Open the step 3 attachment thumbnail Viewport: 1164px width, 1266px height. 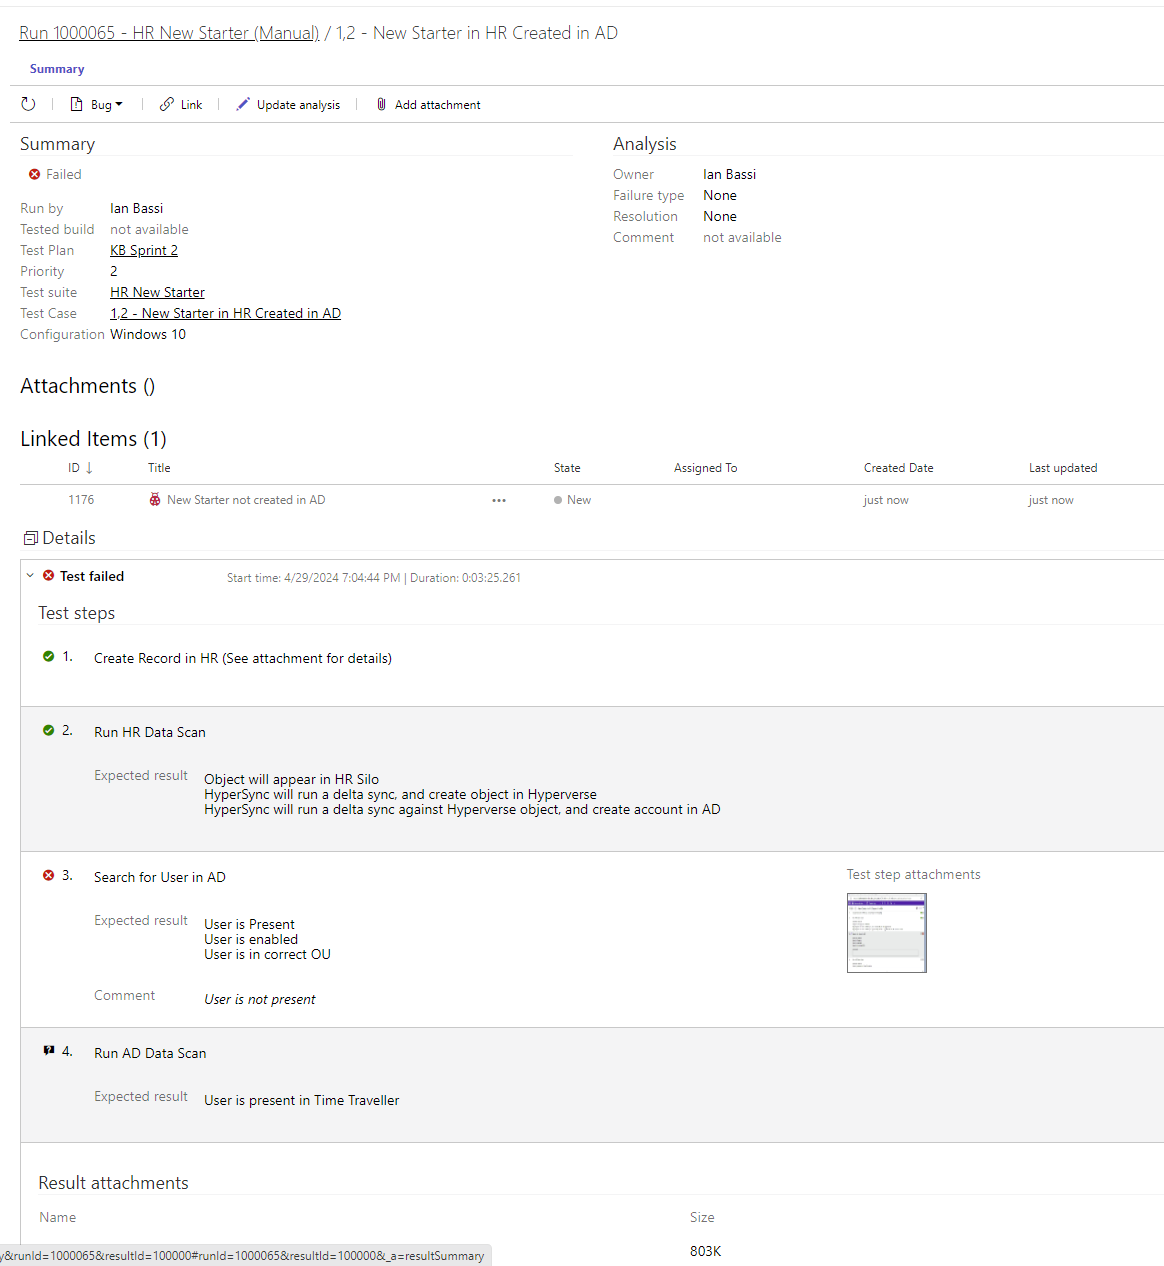pos(886,932)
